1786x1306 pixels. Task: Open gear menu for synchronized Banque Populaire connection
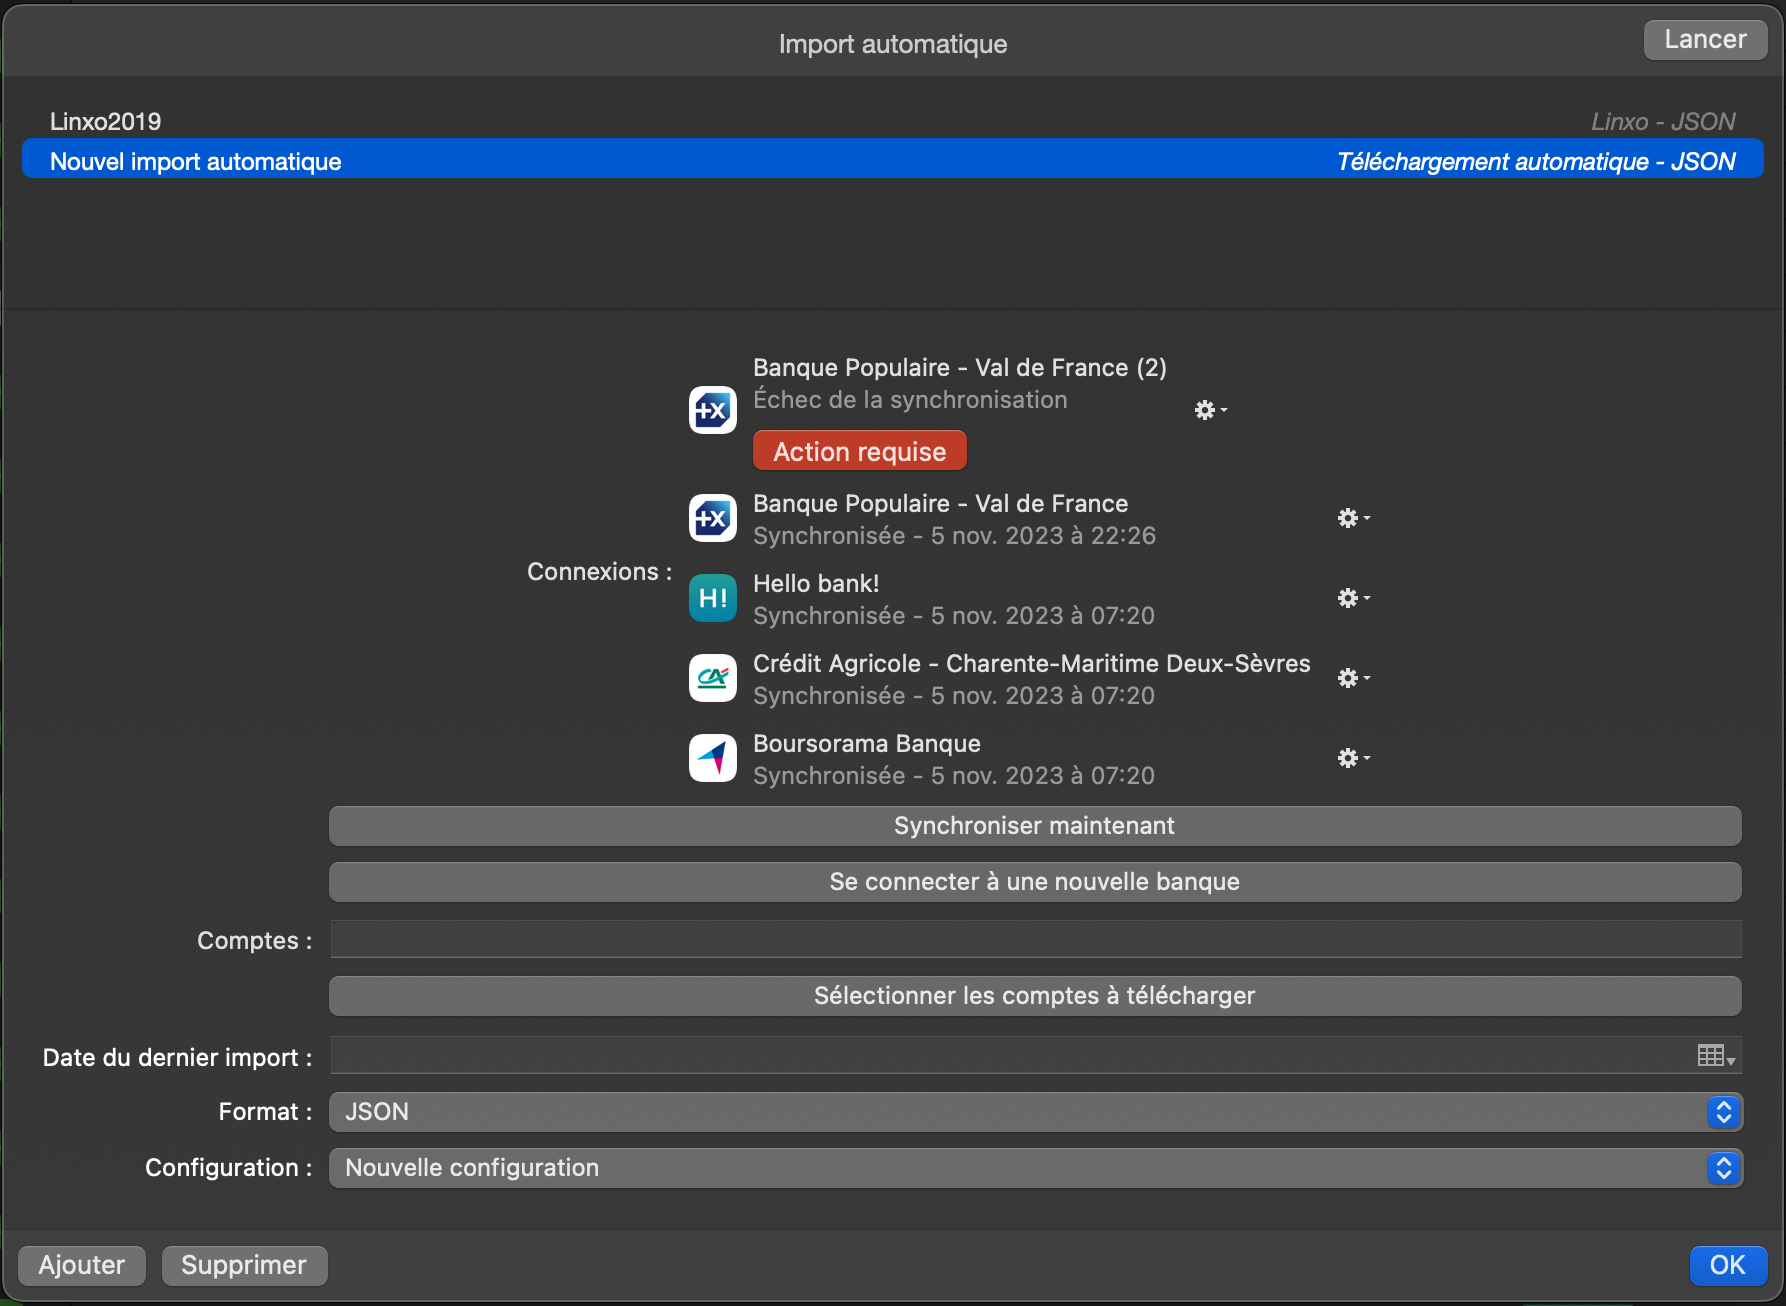coord(1353,518)
